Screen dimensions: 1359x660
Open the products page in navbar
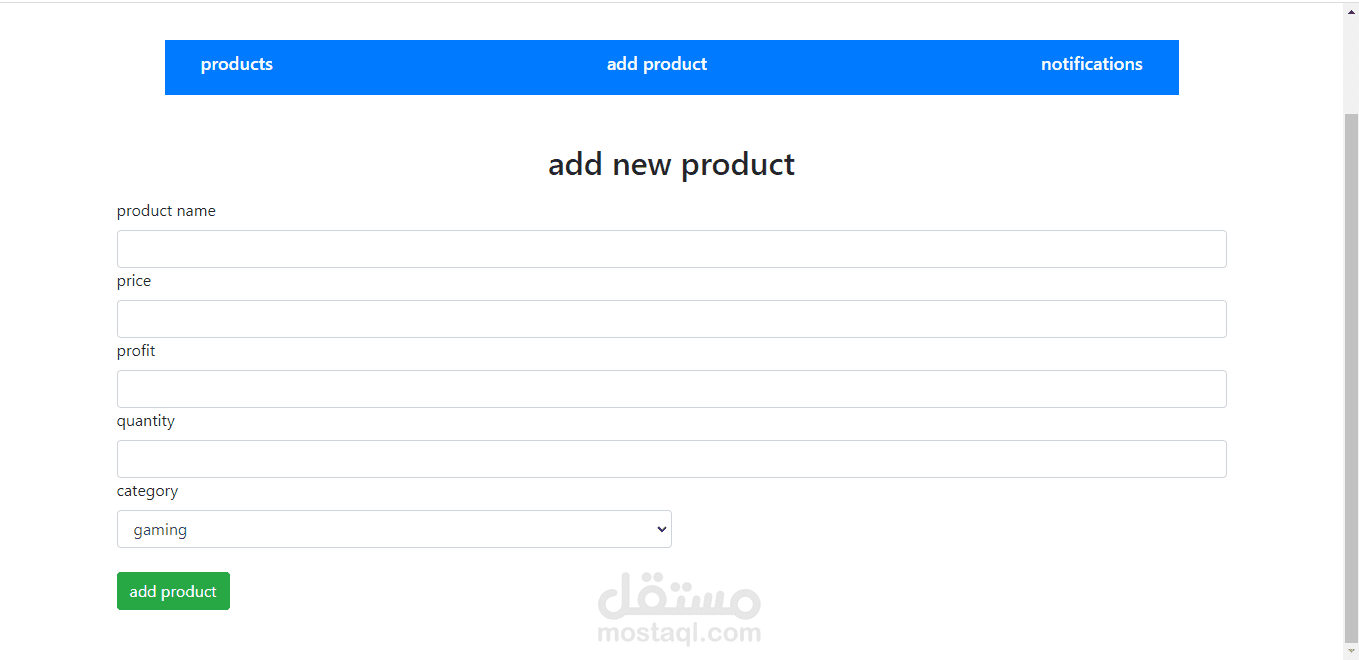236,64
